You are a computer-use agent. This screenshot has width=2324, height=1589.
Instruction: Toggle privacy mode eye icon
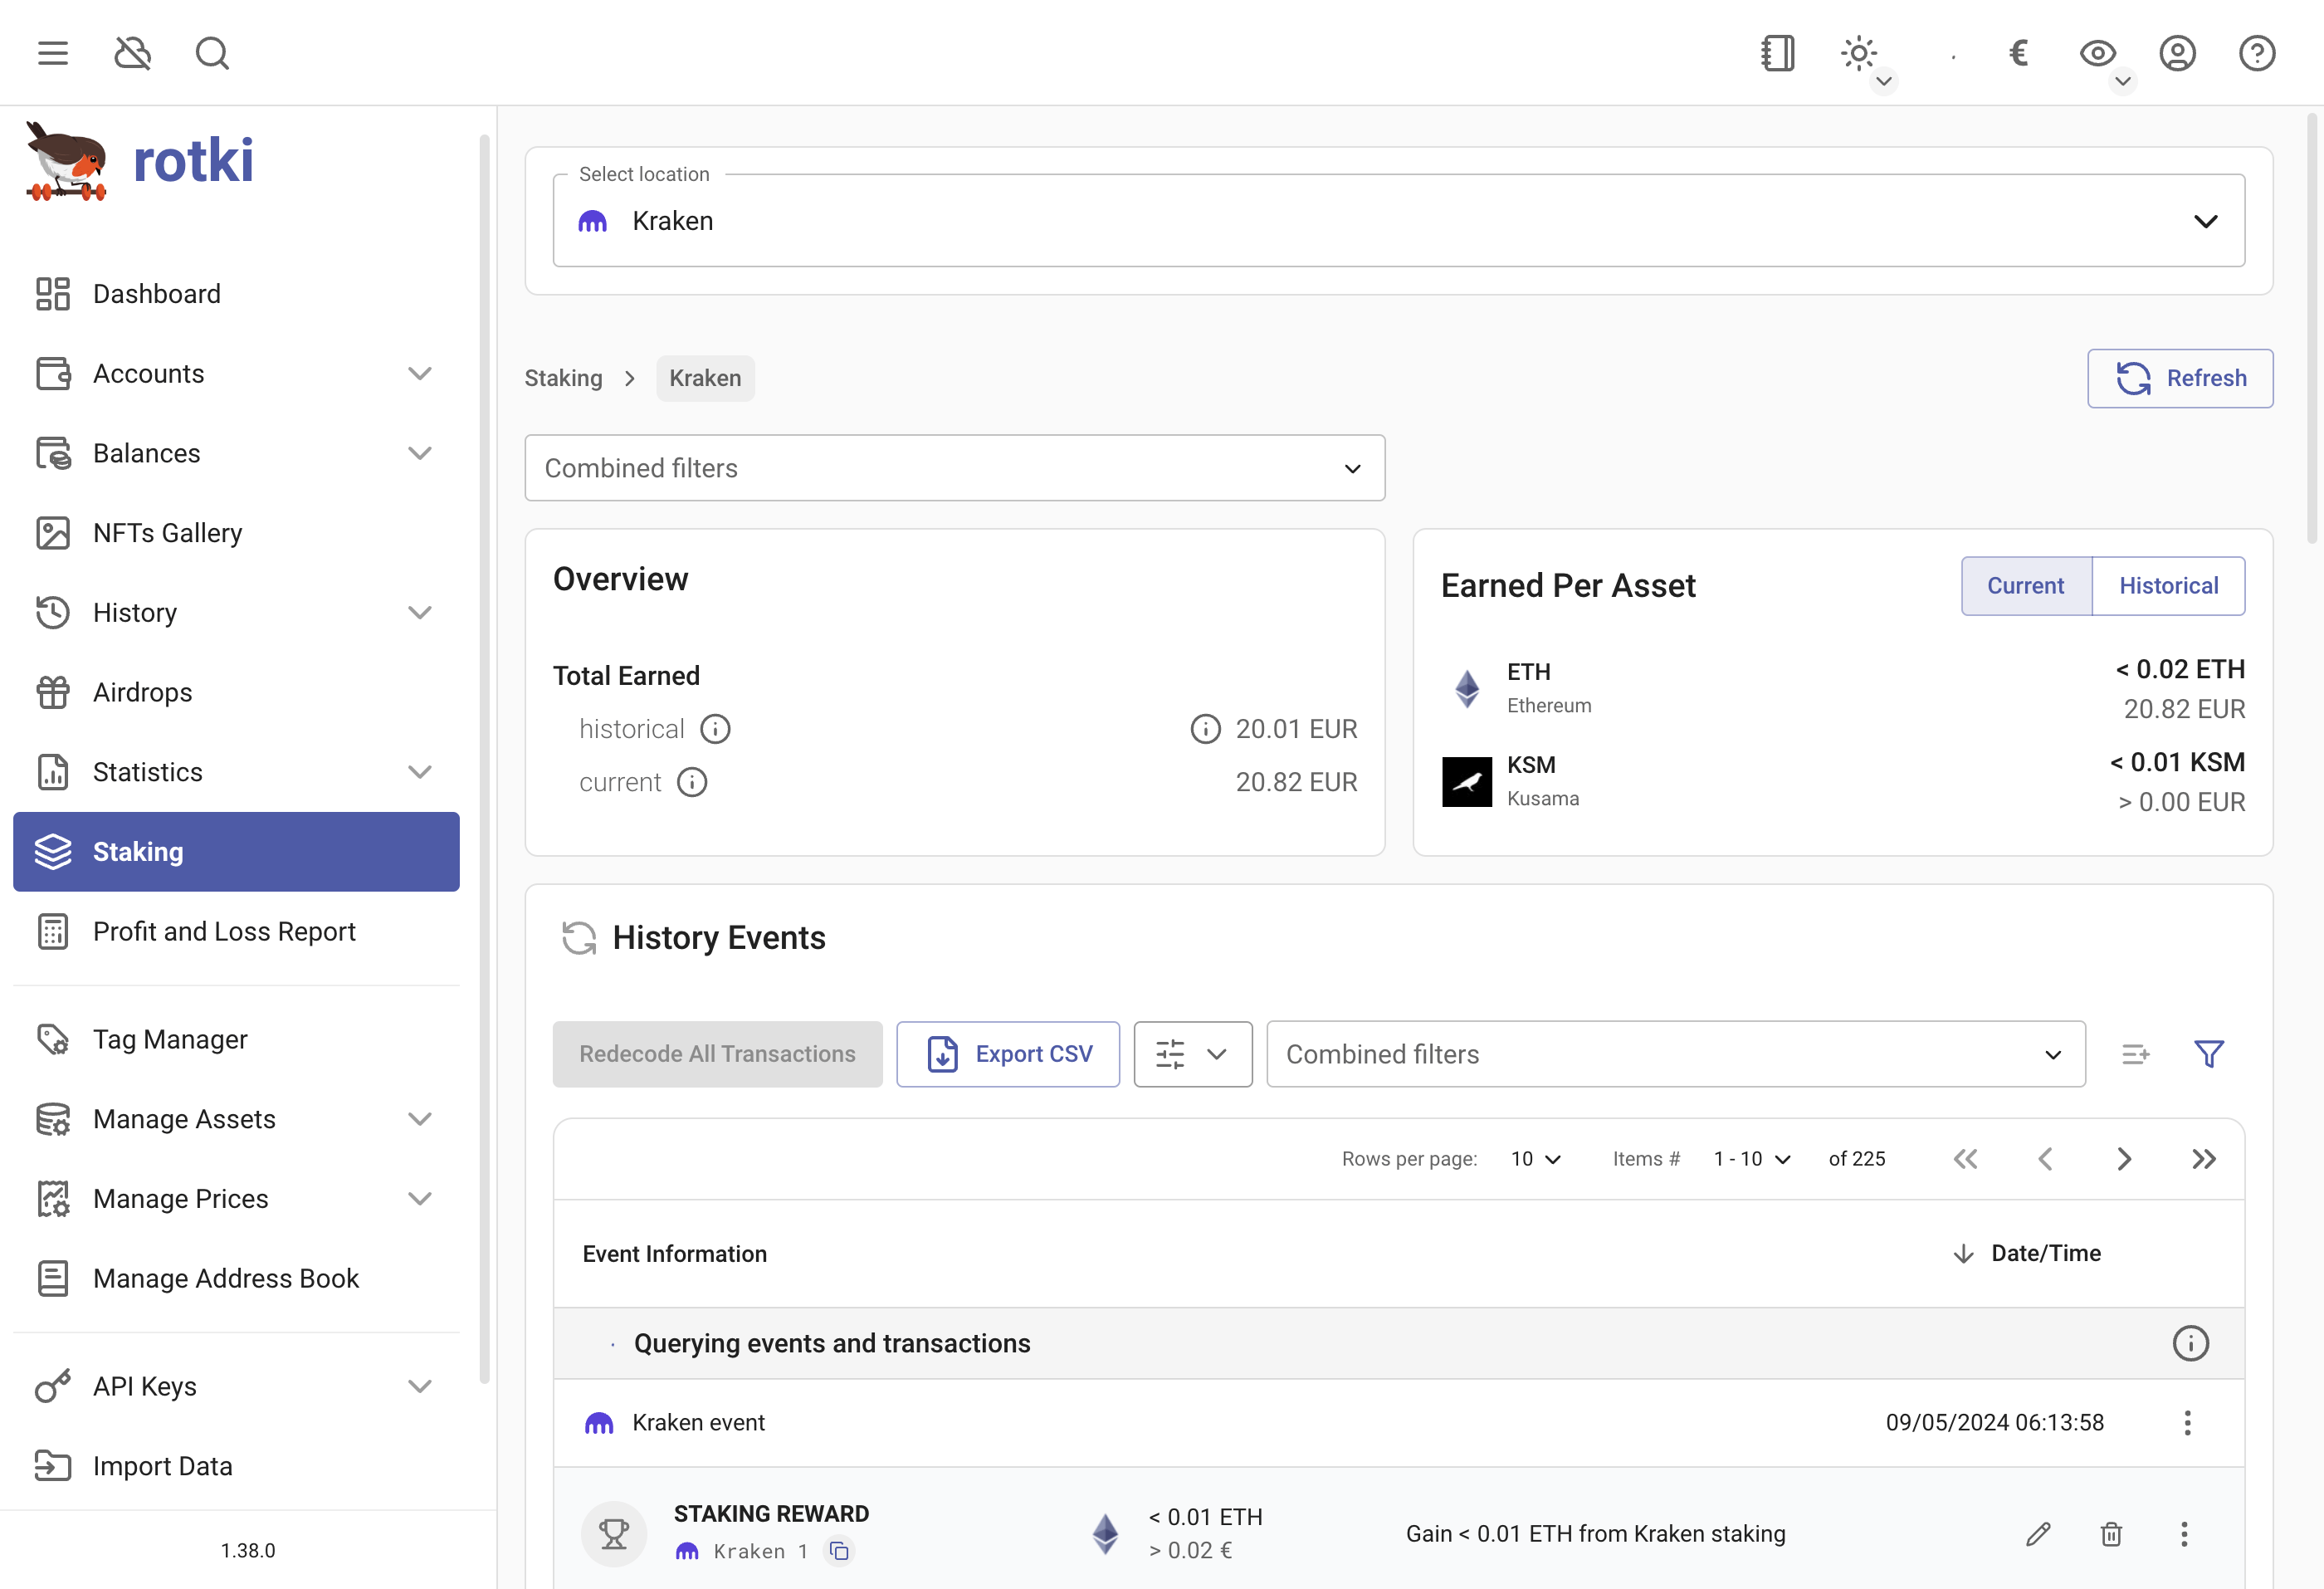(x=2098, y=53)
